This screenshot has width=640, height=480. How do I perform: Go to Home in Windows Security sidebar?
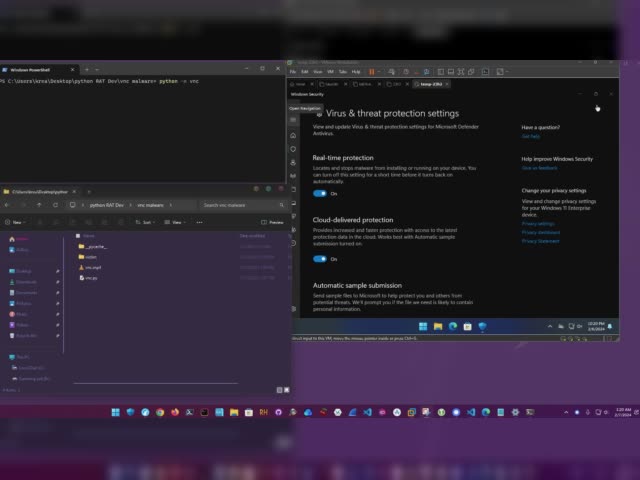(x=293, y=135)
